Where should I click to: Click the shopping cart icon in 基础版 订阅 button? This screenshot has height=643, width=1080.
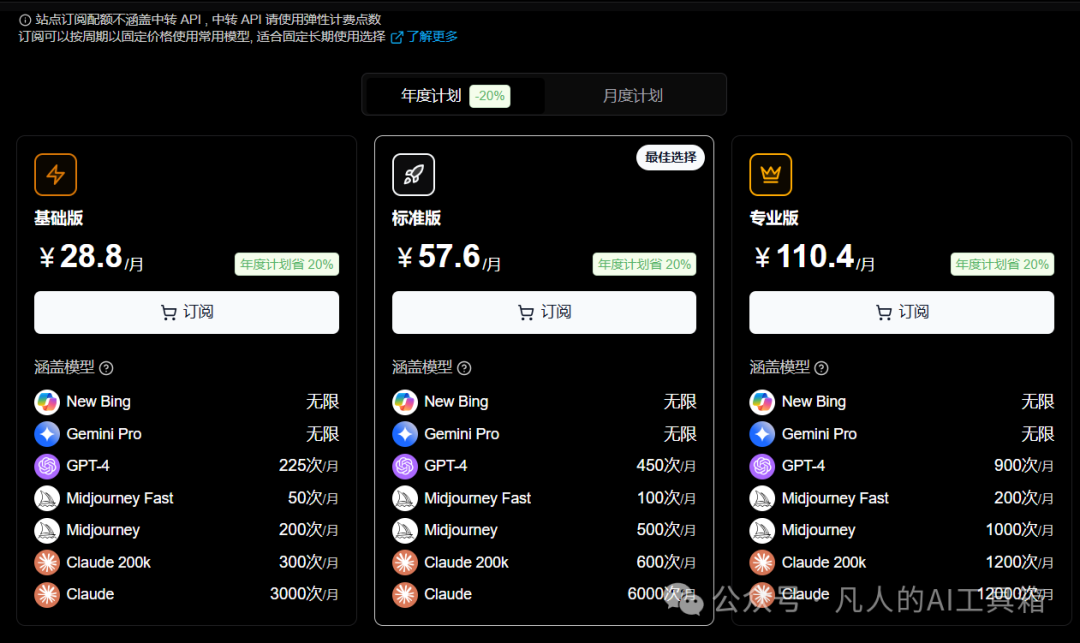pos(169,313)
